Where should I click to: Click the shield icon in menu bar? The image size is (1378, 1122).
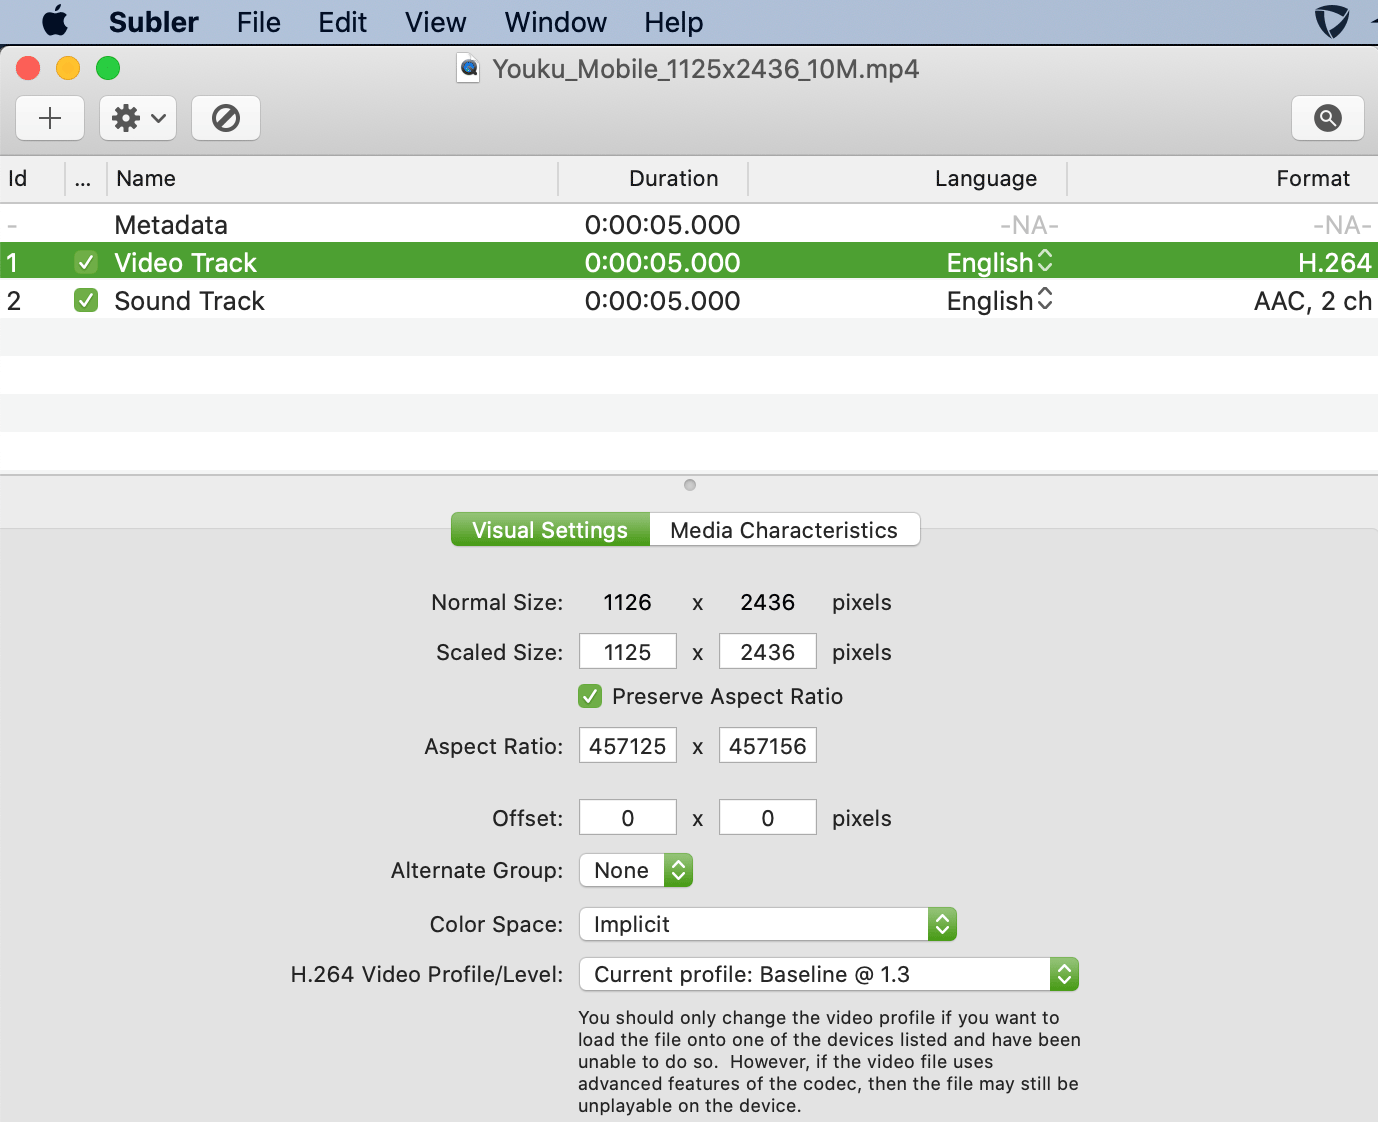(1331, 21)
